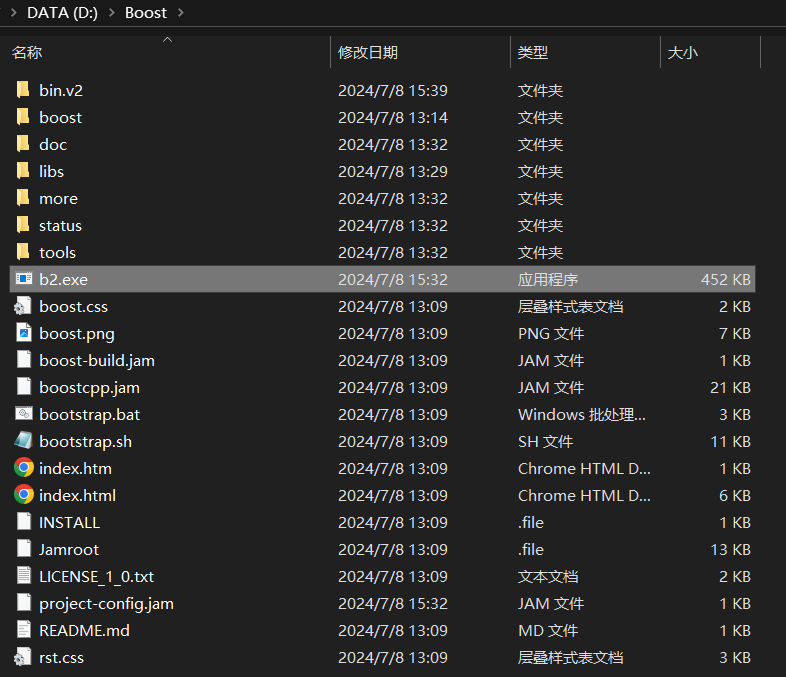
Task: Click the INSTALL file icon
Action: coord(24,522)
